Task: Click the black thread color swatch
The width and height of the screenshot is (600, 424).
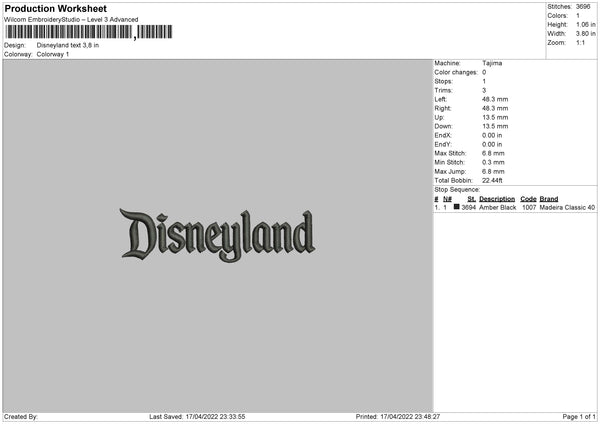Action: pyautogui.click(x=457, y=207)
